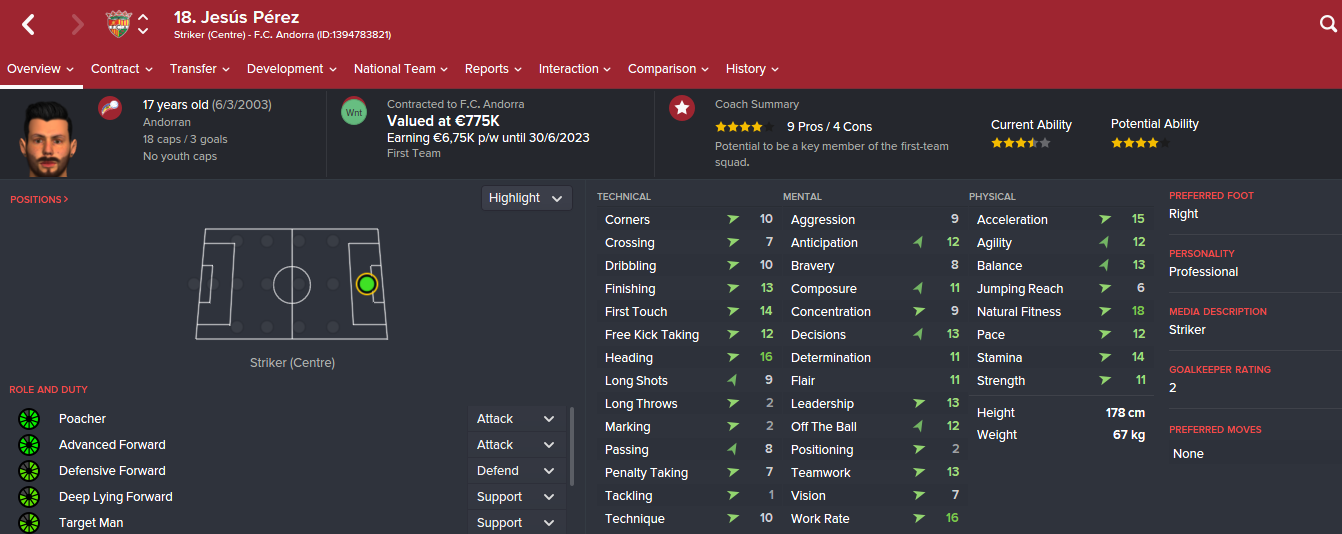
Task: Click the Target Man suitability circle
Action: point(28,523)
